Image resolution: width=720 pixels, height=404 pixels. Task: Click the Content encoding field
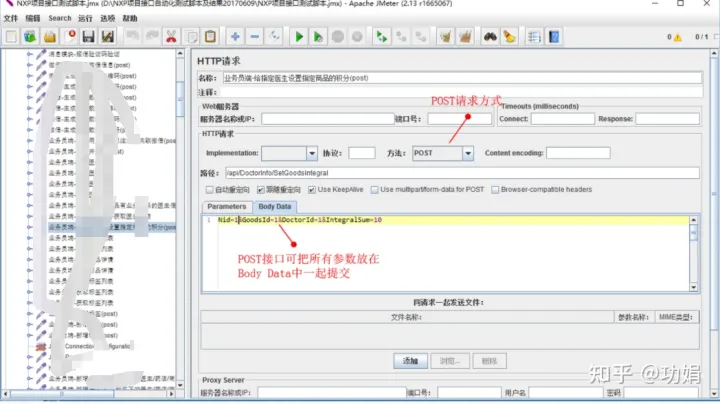[x=578, y=153]
